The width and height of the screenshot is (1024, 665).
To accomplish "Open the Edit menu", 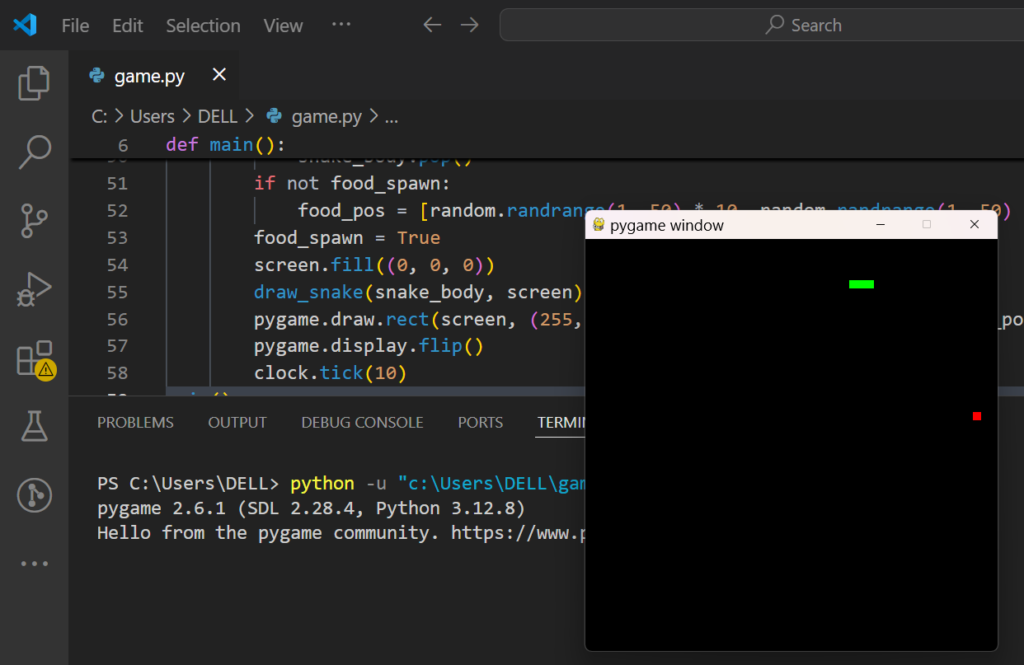I will tap(127, 25).
